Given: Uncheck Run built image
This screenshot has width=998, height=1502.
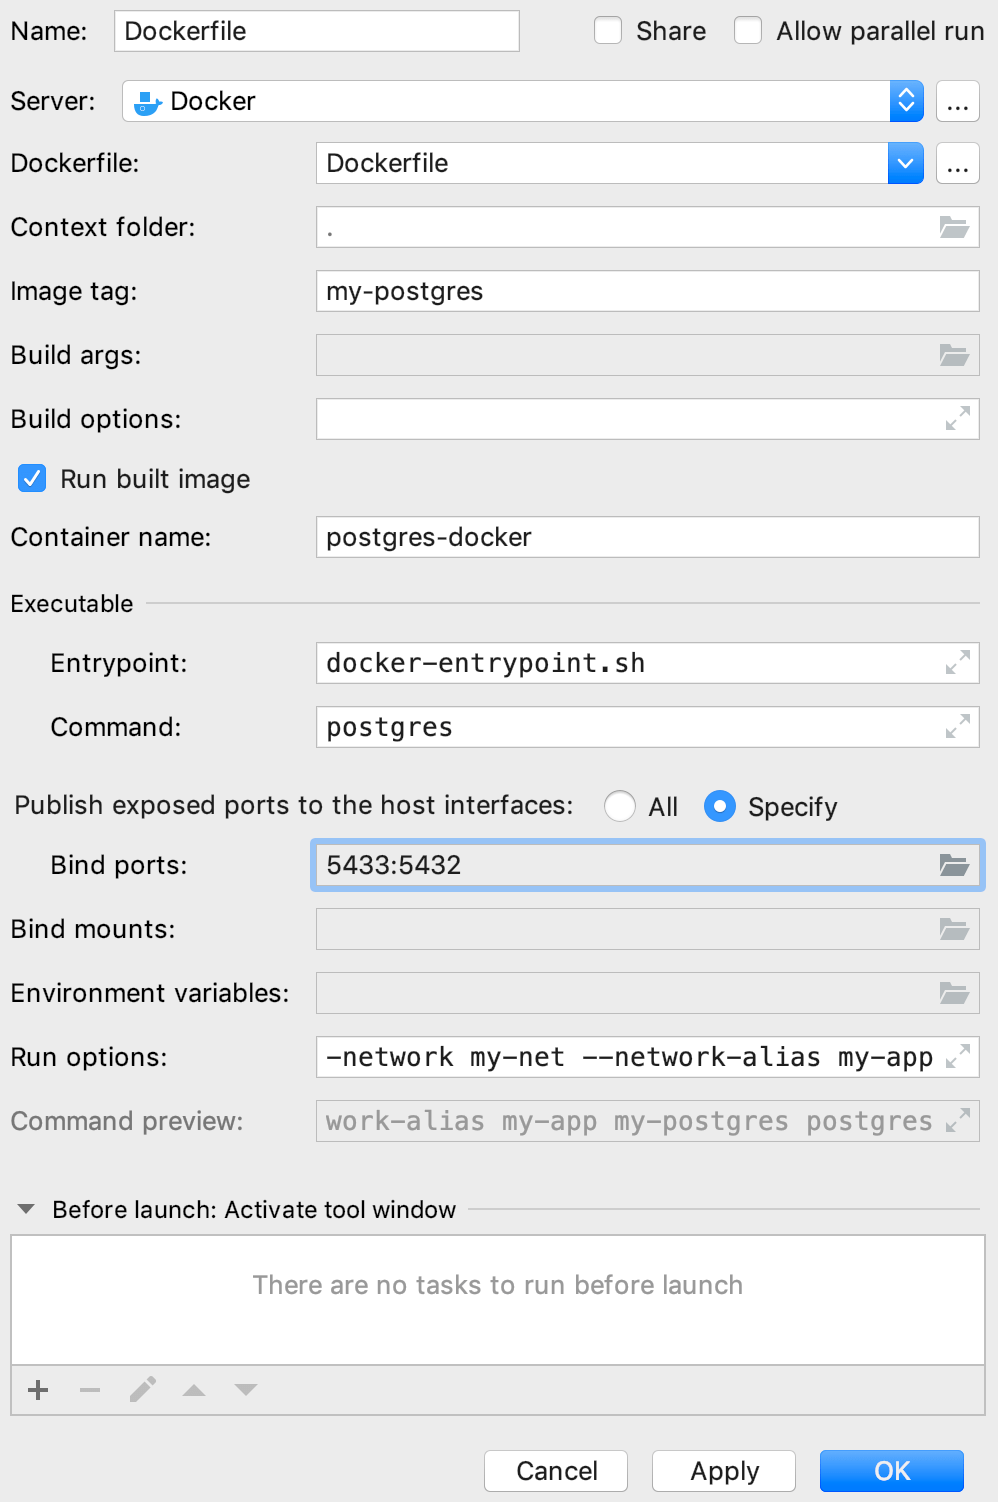Looking at the screenshot, I should pyautogui.click(x=32, y=479).
